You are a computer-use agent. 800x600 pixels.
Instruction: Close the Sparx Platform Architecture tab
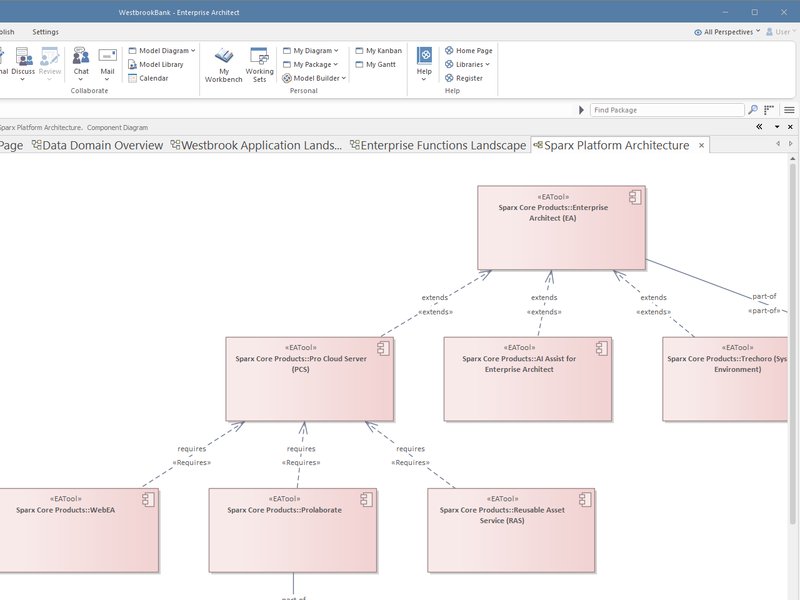coord(702,145)
